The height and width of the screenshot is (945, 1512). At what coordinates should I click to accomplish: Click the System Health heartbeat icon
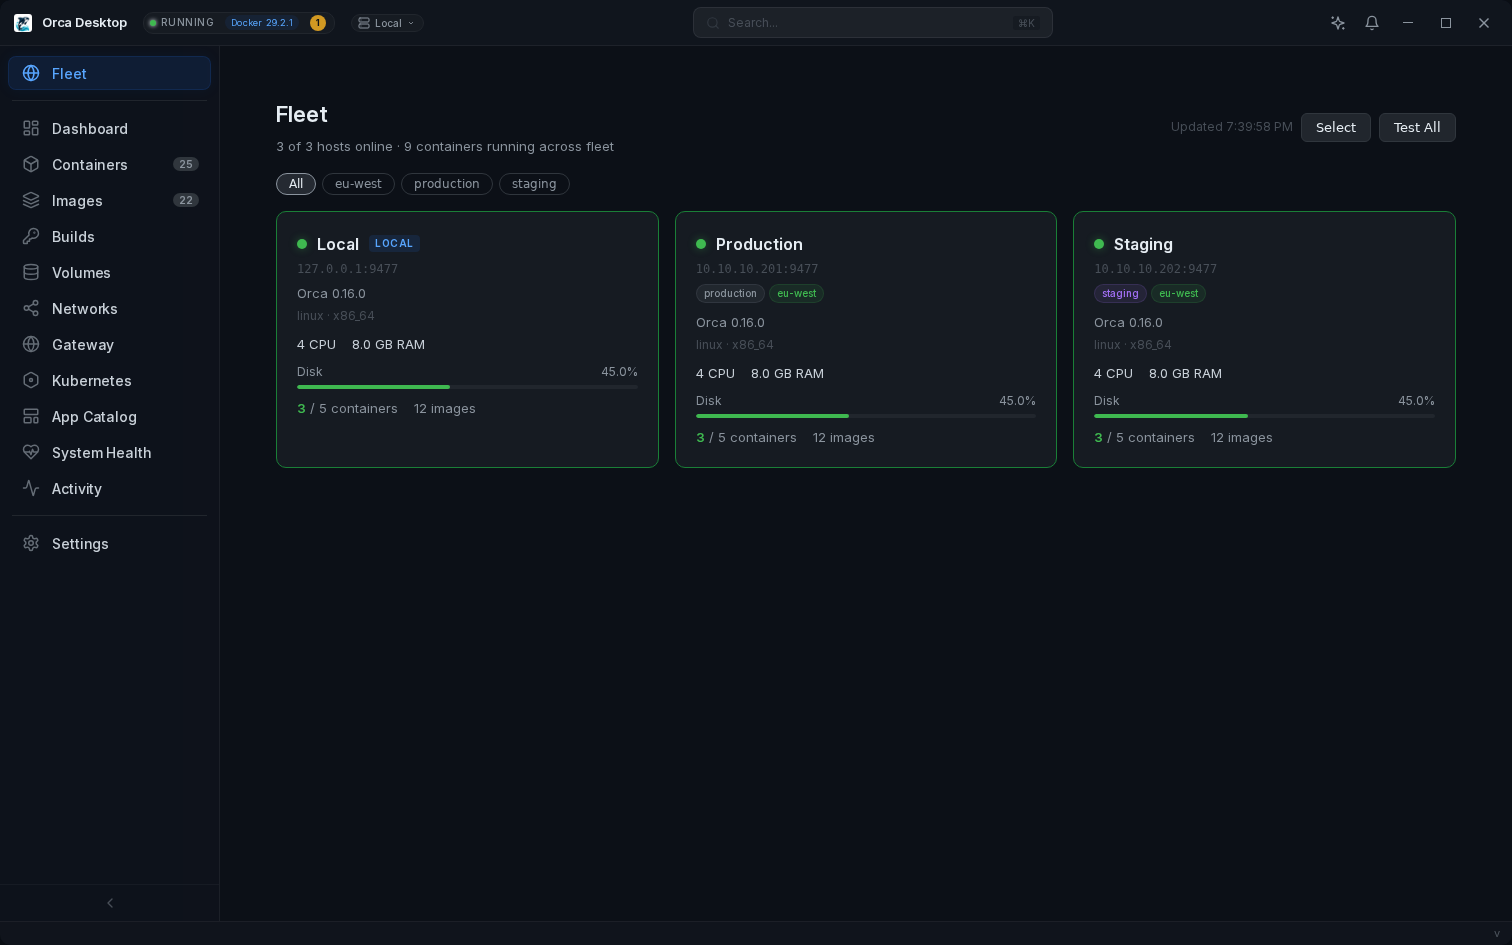tap(31, 452)
